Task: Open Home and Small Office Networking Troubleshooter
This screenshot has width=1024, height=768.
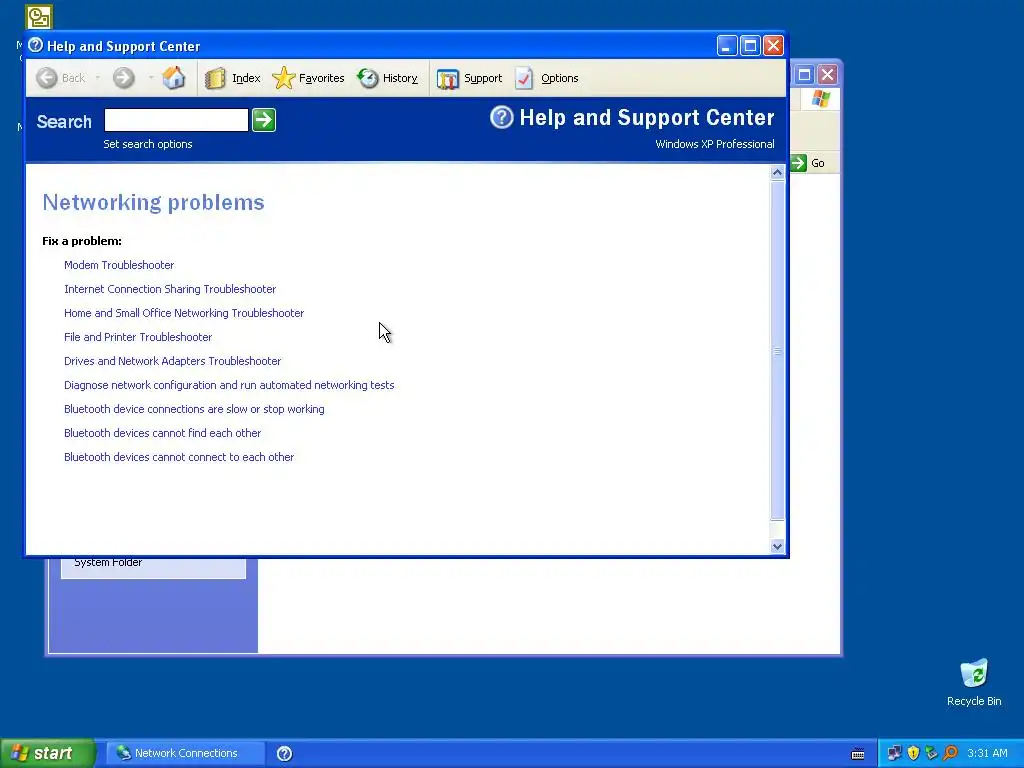Action: coord(184,313)
